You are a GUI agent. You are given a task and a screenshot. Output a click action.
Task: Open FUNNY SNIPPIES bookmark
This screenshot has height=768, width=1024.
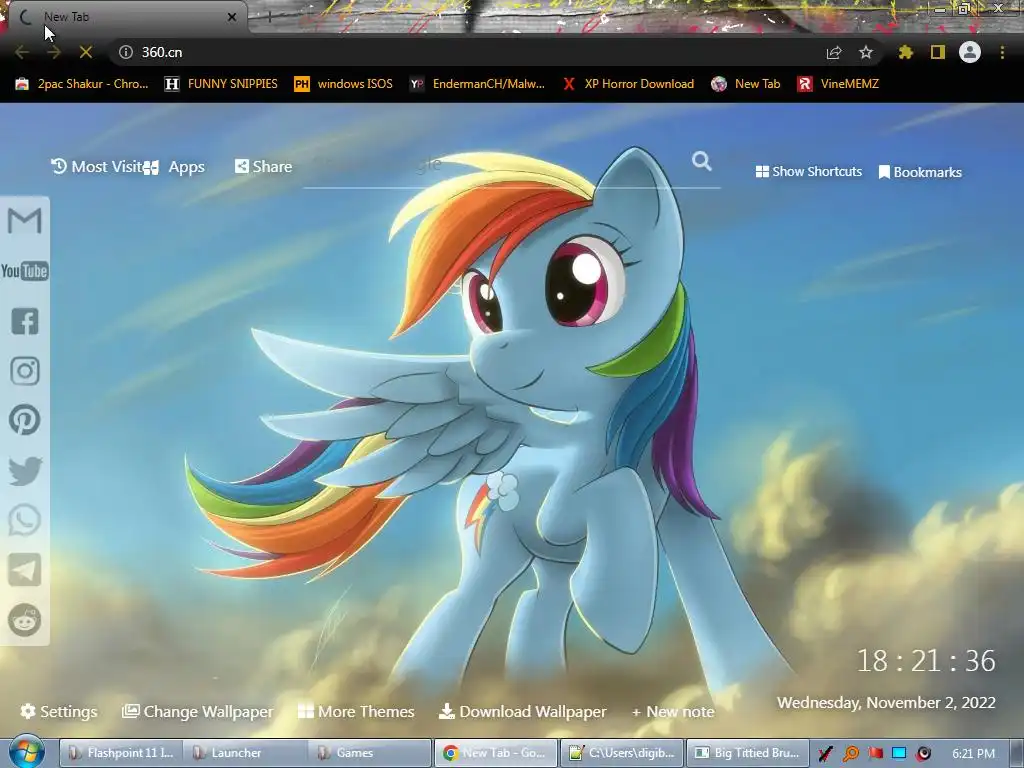coord(221,84)
